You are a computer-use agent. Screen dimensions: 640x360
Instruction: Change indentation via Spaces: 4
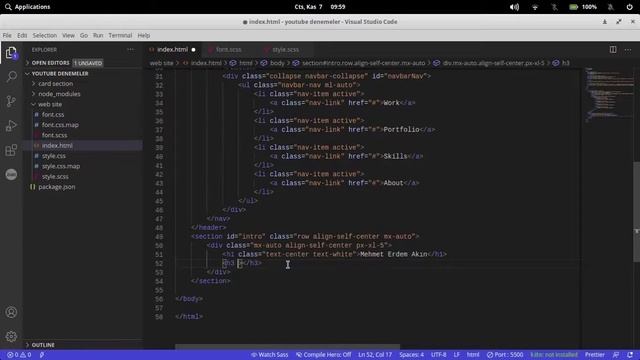click(411, 355)
